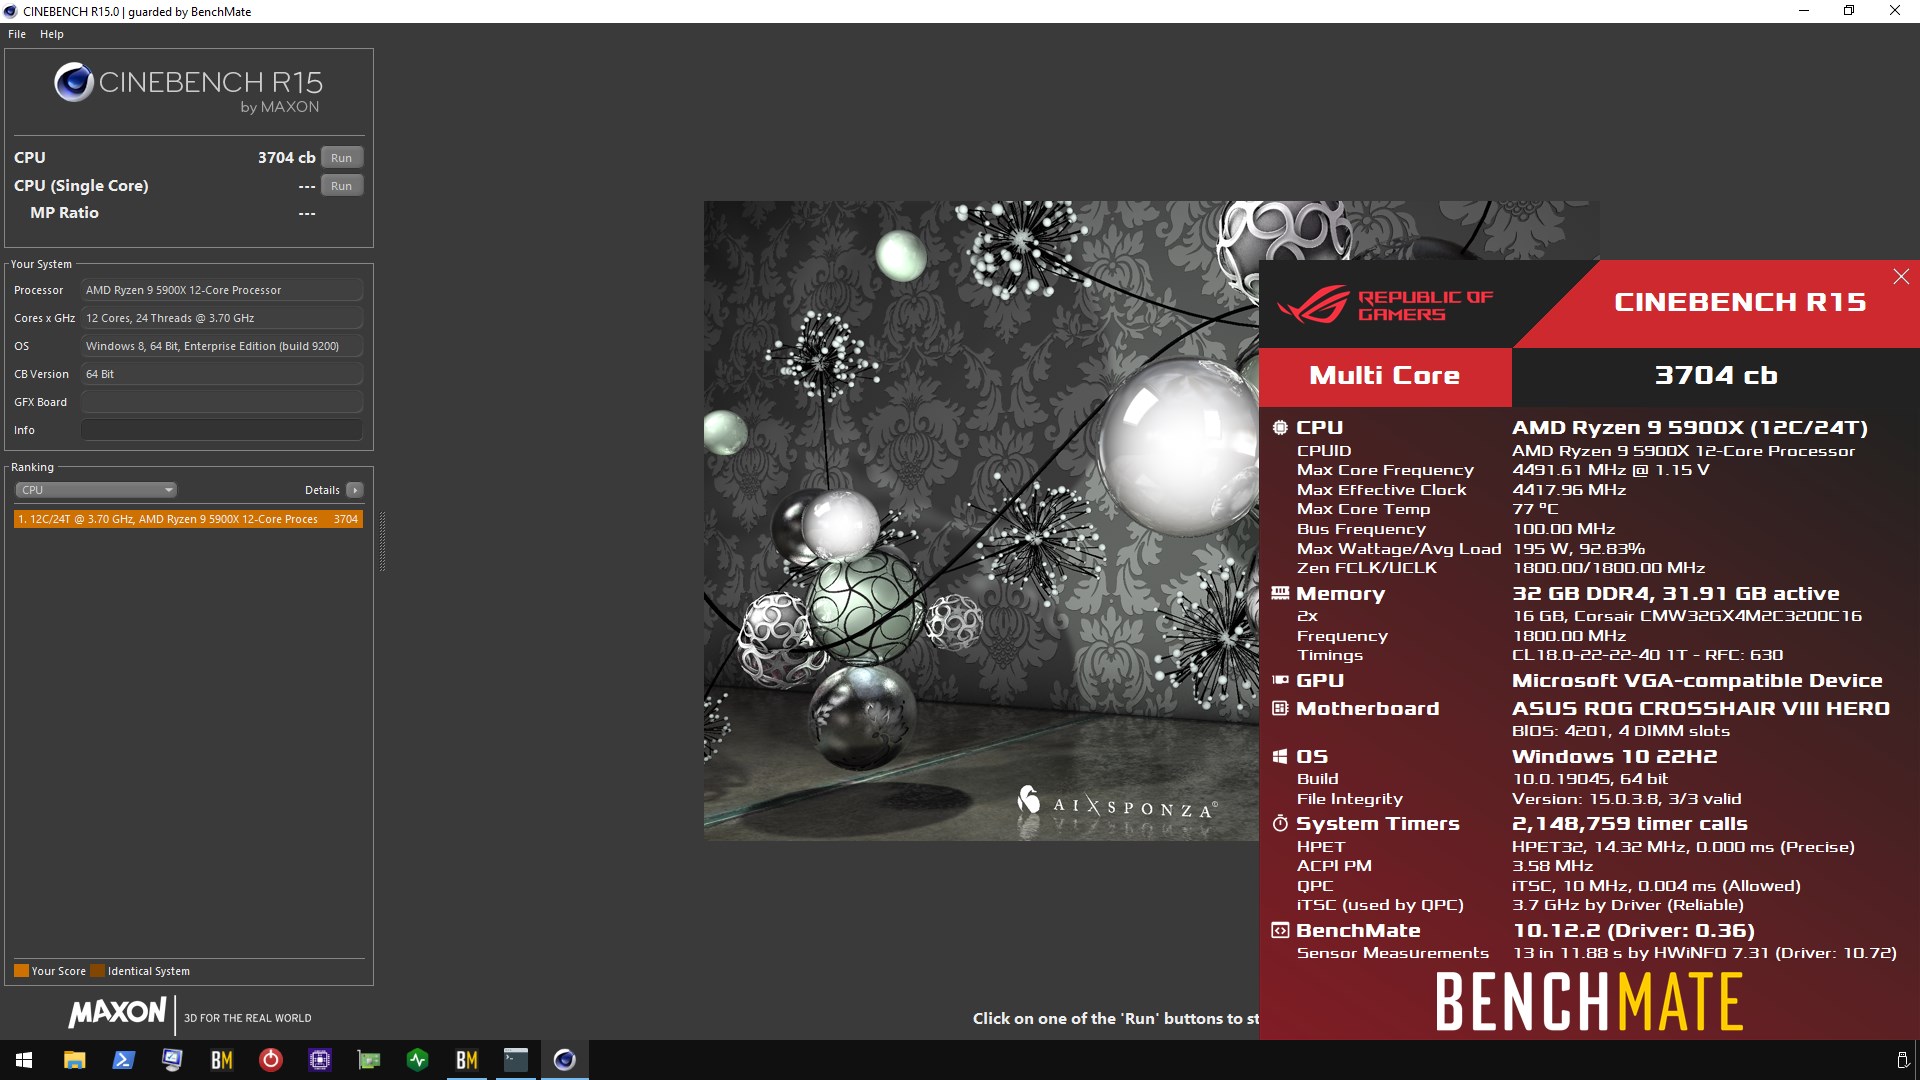
Task: Open the File menu
Action: coord(17,34)
